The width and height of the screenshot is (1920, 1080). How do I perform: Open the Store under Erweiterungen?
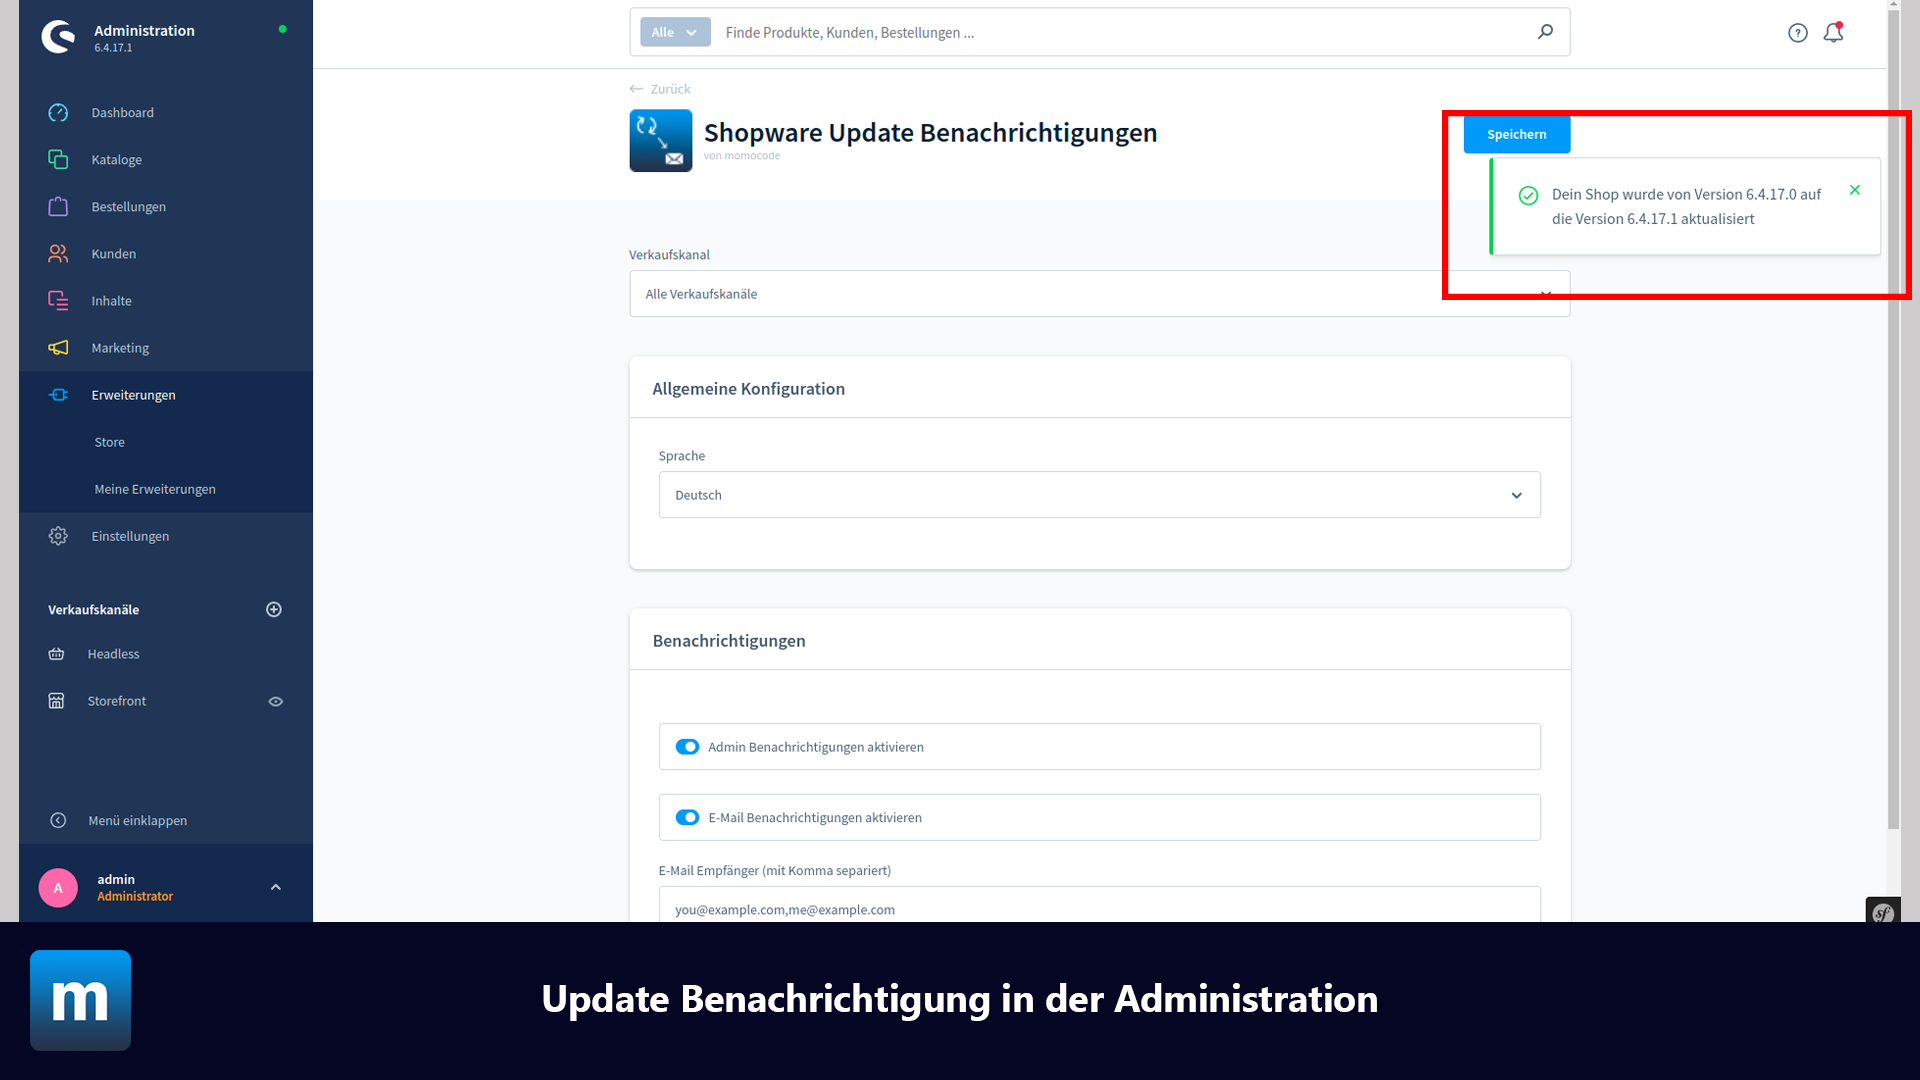(108, 440)
